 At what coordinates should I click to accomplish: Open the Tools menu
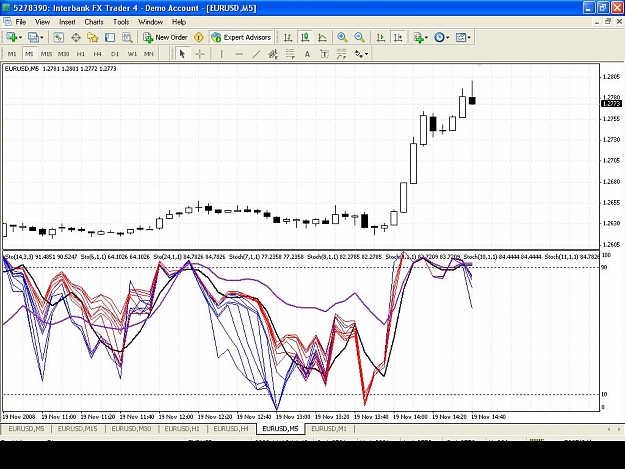tap(121, 22)
